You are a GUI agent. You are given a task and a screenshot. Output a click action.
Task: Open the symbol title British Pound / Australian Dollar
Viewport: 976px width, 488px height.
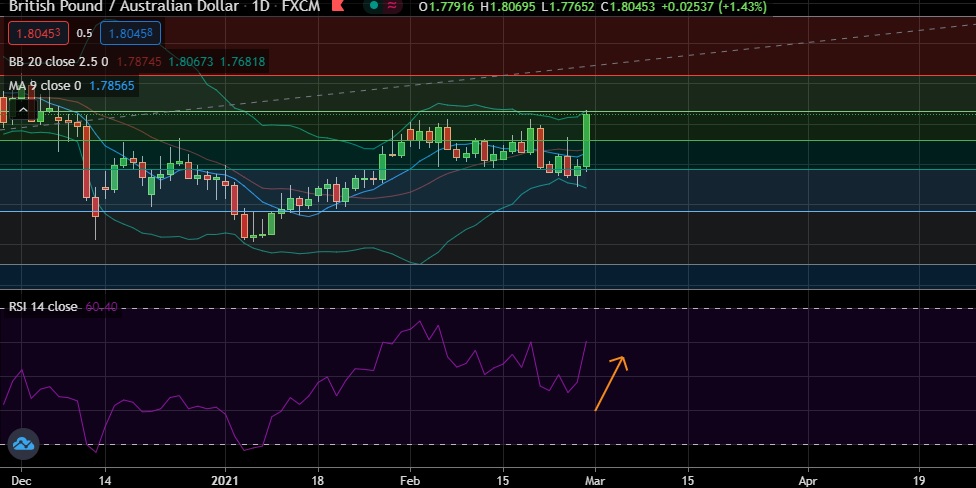(x=123, y=7)
